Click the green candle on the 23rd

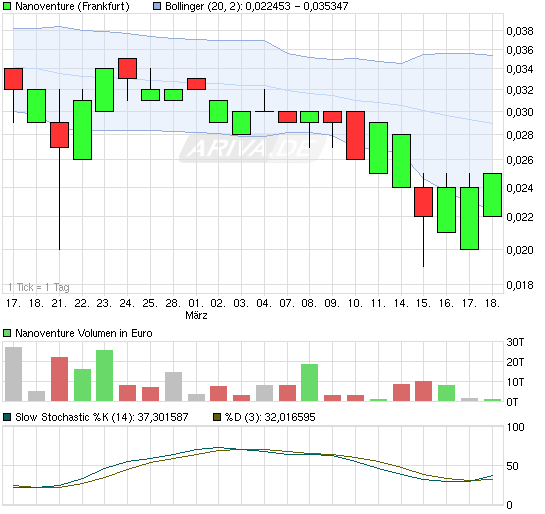tap(105, 90)
